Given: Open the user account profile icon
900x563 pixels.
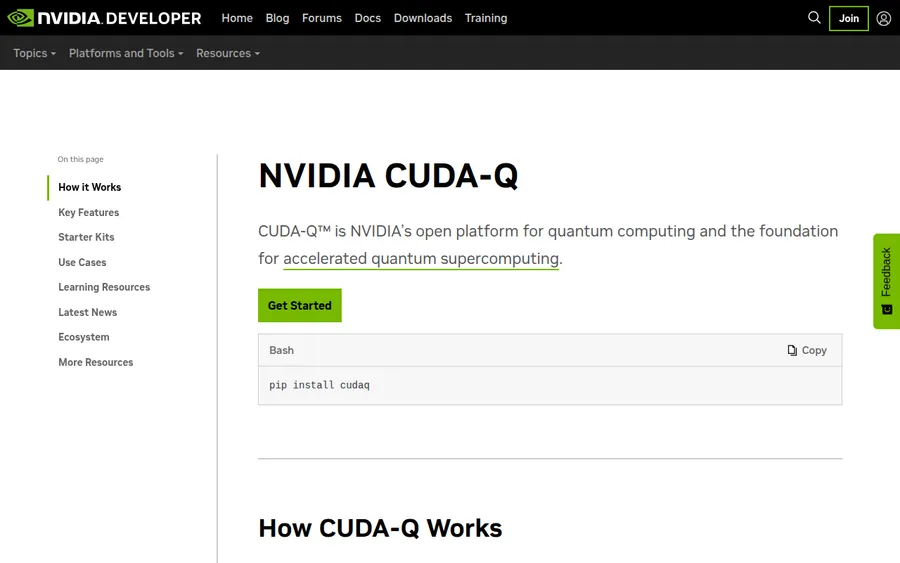Looking at the screenshot, I should click(x=883, y=18).
